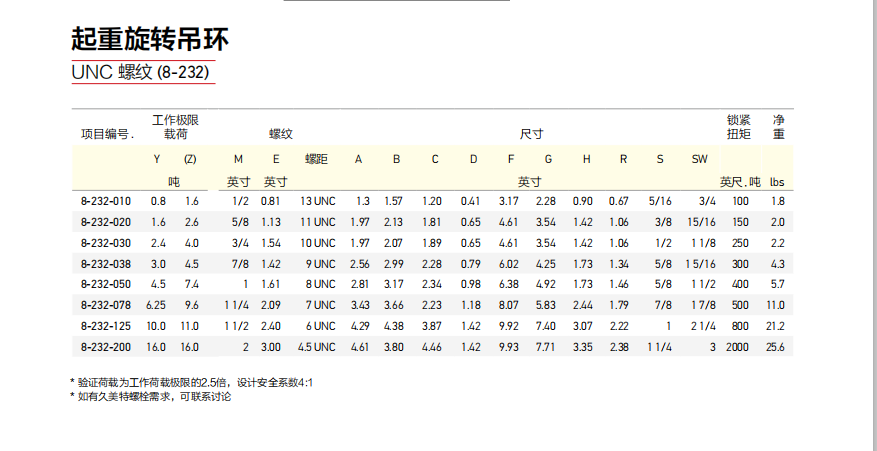Click item number 8-232-078

106,305
